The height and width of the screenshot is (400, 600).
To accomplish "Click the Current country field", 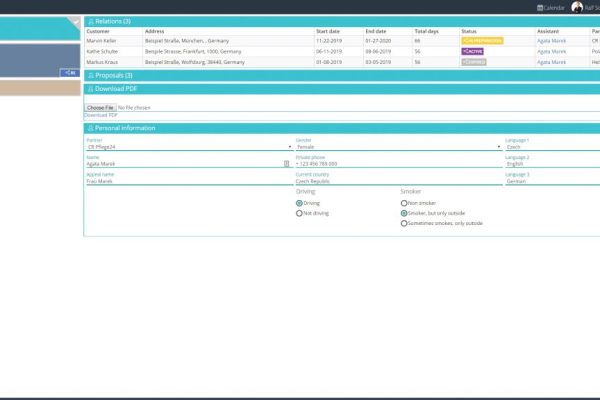I will (x=399, y=181).
